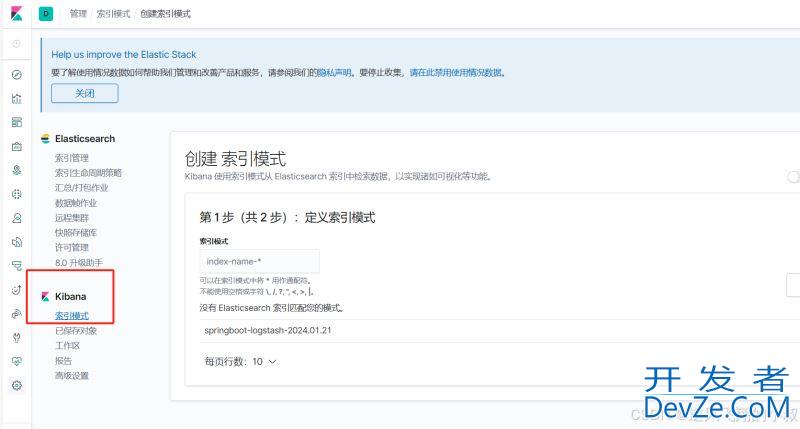Click the Kibana logo in the header
Screen dimensions: 800x429
pos(16,13)
